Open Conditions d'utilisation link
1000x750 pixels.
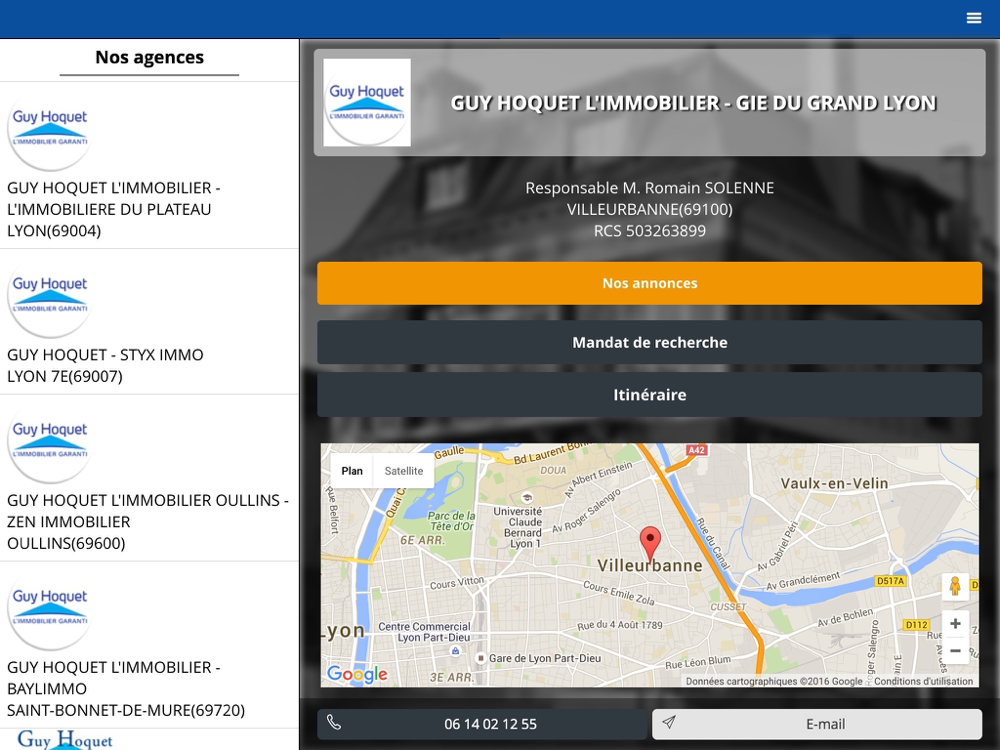pyautogui.click(x=923, y=681)
